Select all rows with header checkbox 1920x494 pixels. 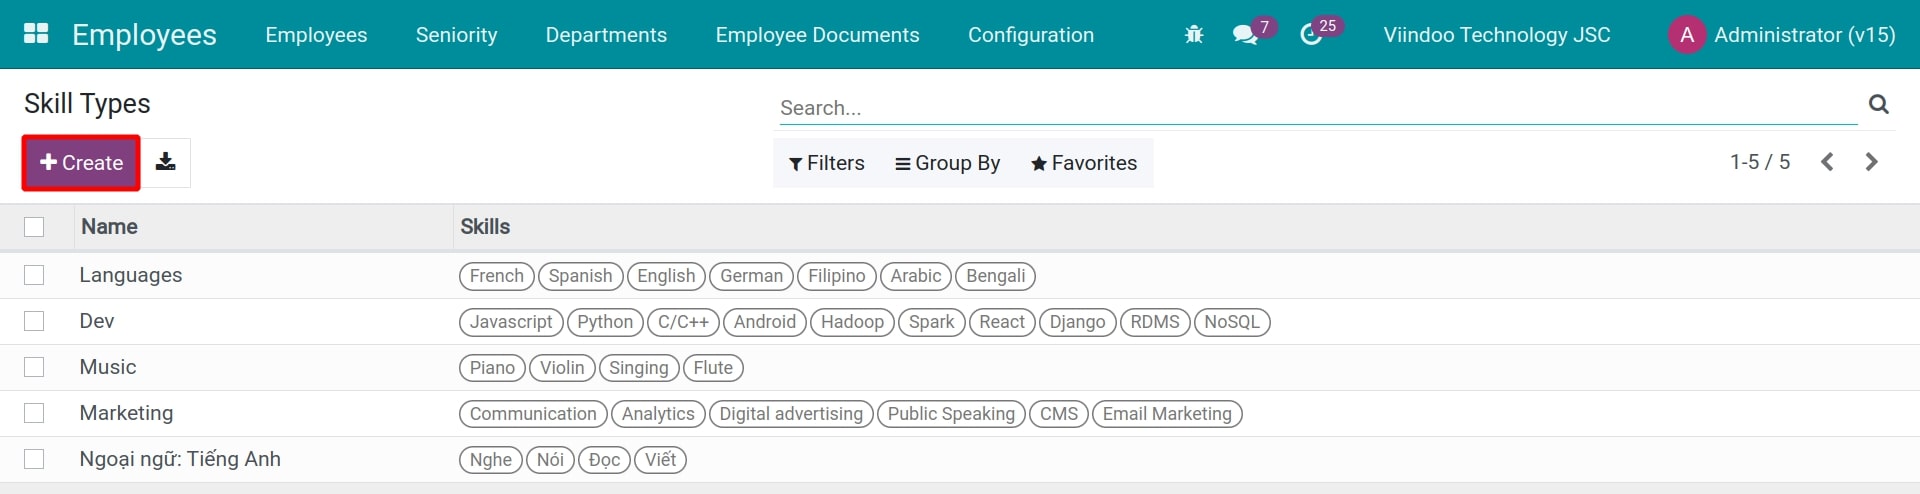pyautogui.click(x=34, y=227)
